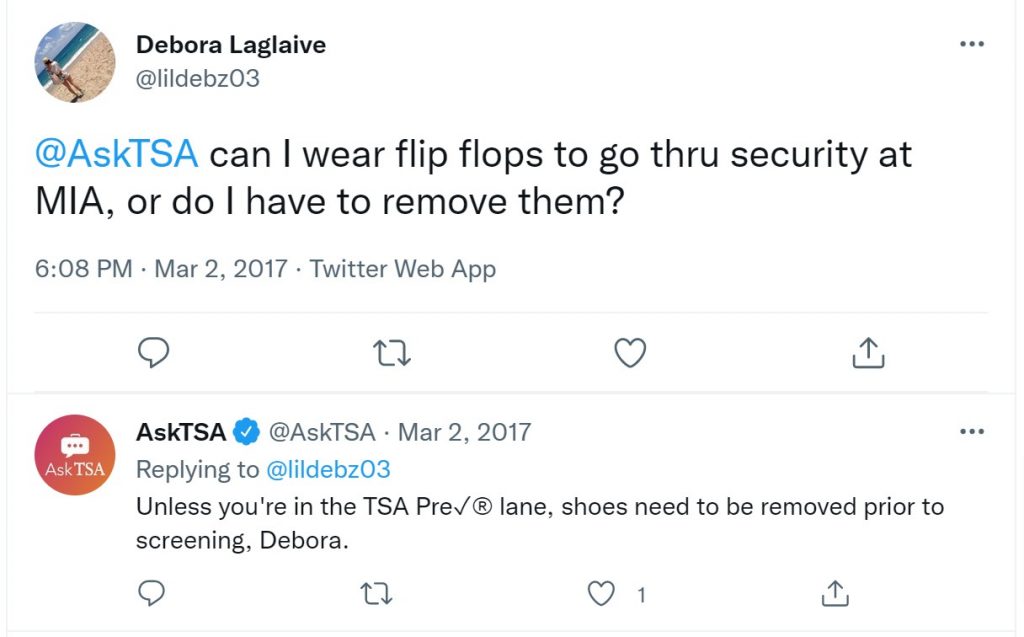Retweet Debora Laglaive's flip flops tweet
The image size is (1024, 637).
(x=392, y=353)
